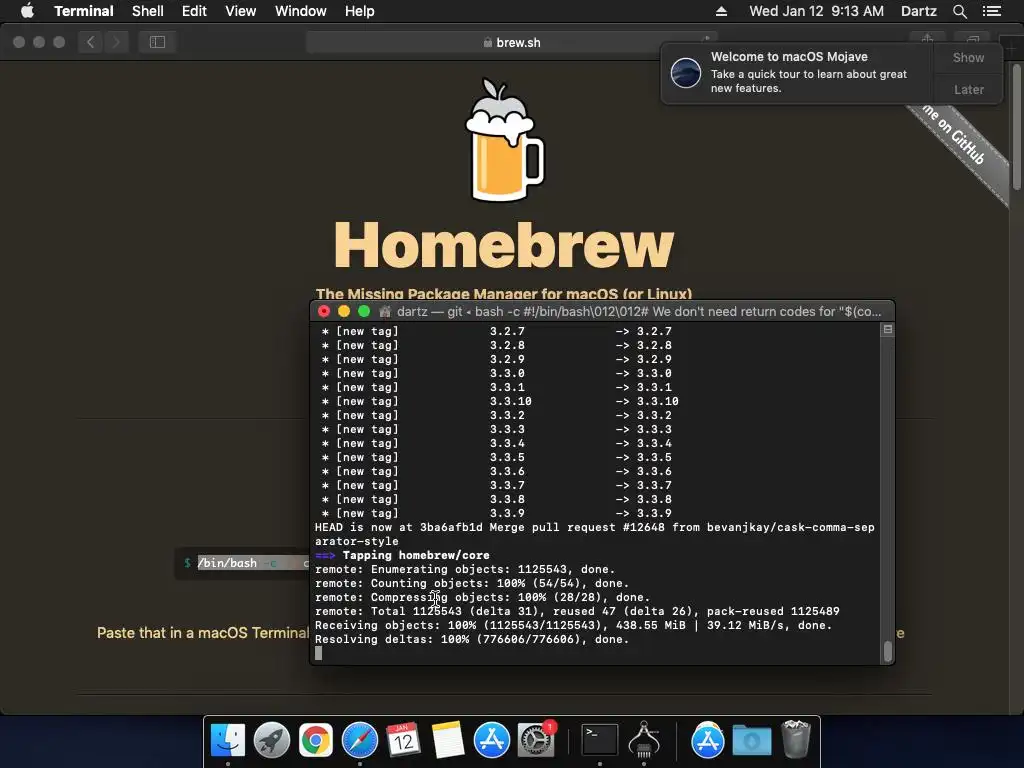
Task: Click the Homebrew tagline subtitle
Action: pyautogui.click(x=504, y=294)
